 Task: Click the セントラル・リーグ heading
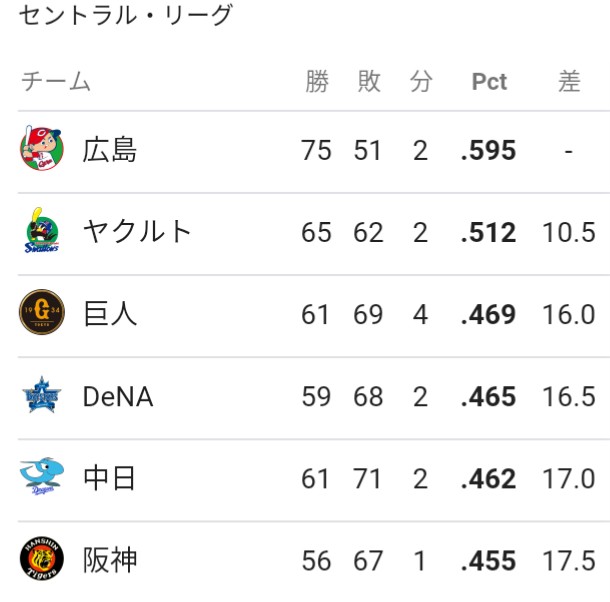pyautogui.click(x=126, y=16)
